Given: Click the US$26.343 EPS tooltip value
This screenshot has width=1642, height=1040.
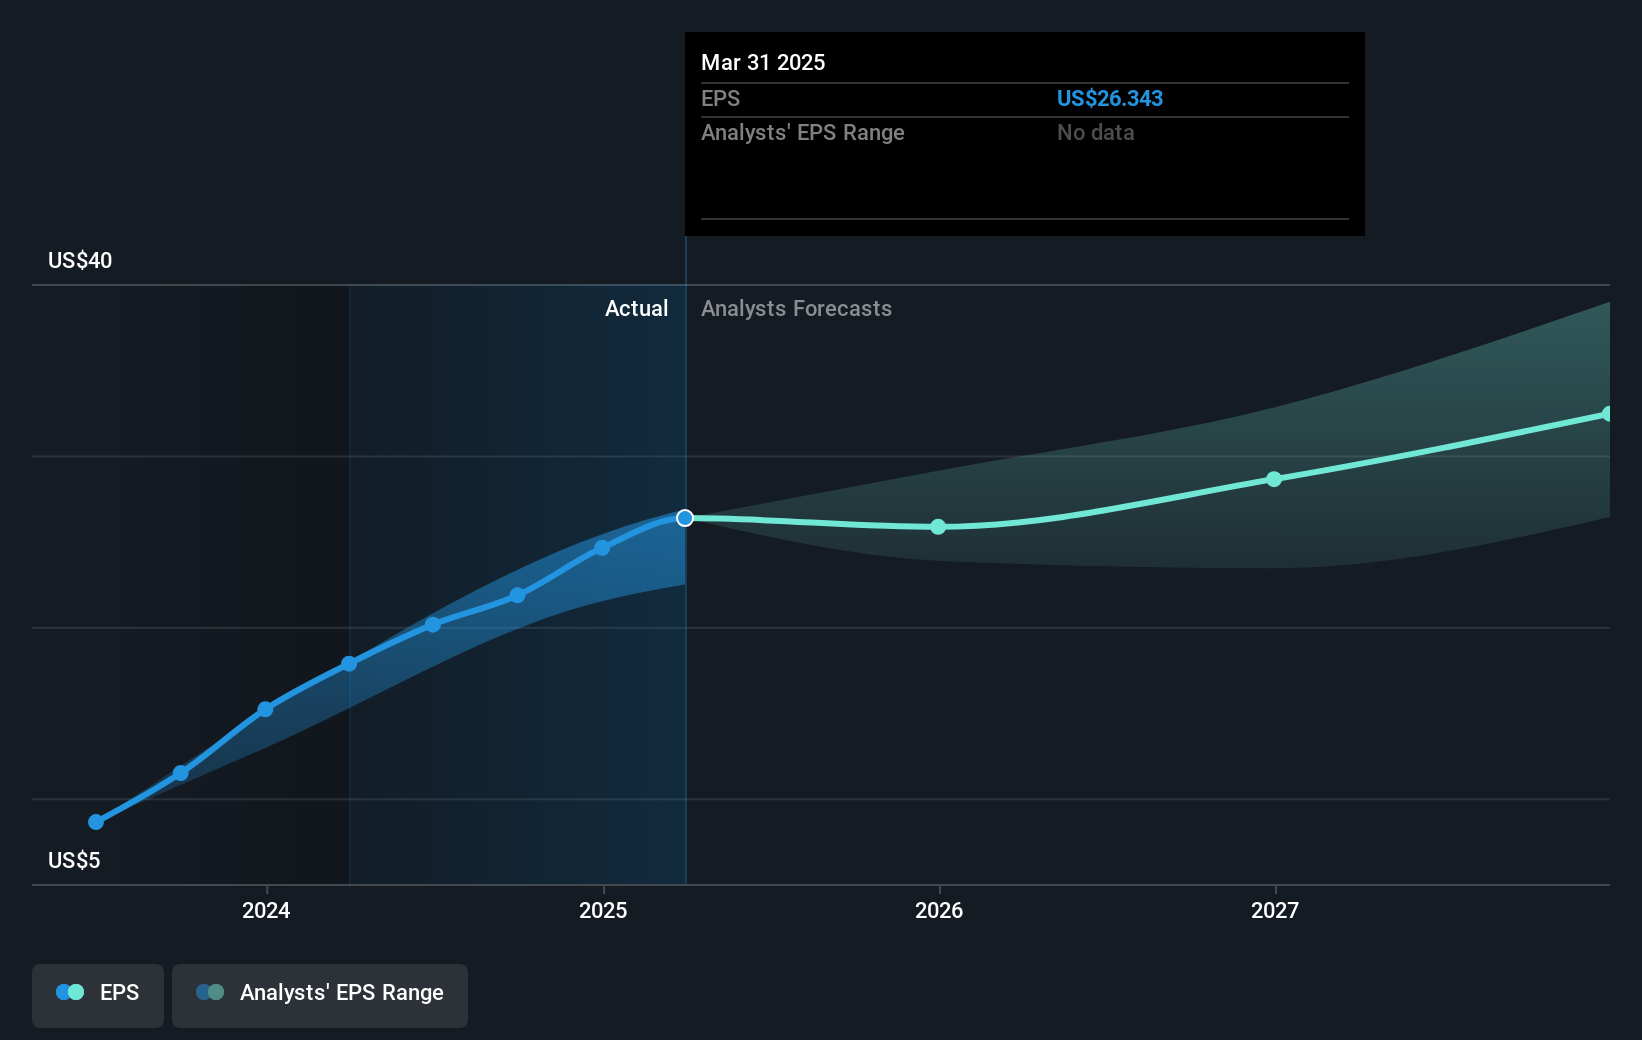Looking at the screenshot, I should click(x=1110, y=98).
